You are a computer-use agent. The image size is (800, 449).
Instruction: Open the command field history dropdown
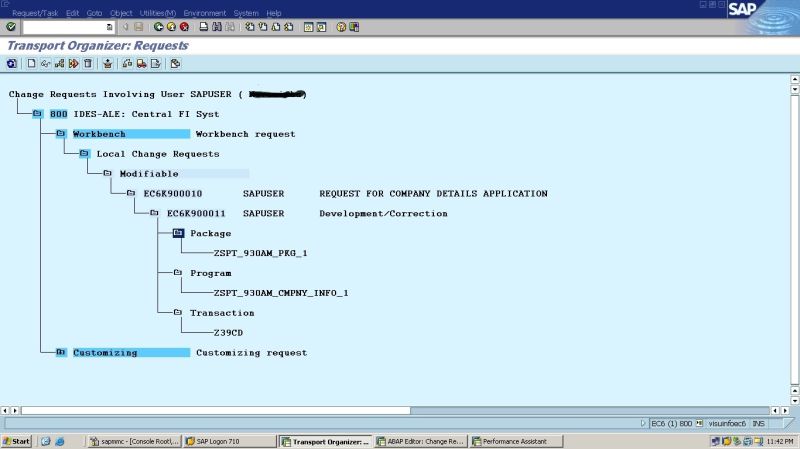click(x=109, y=27)
